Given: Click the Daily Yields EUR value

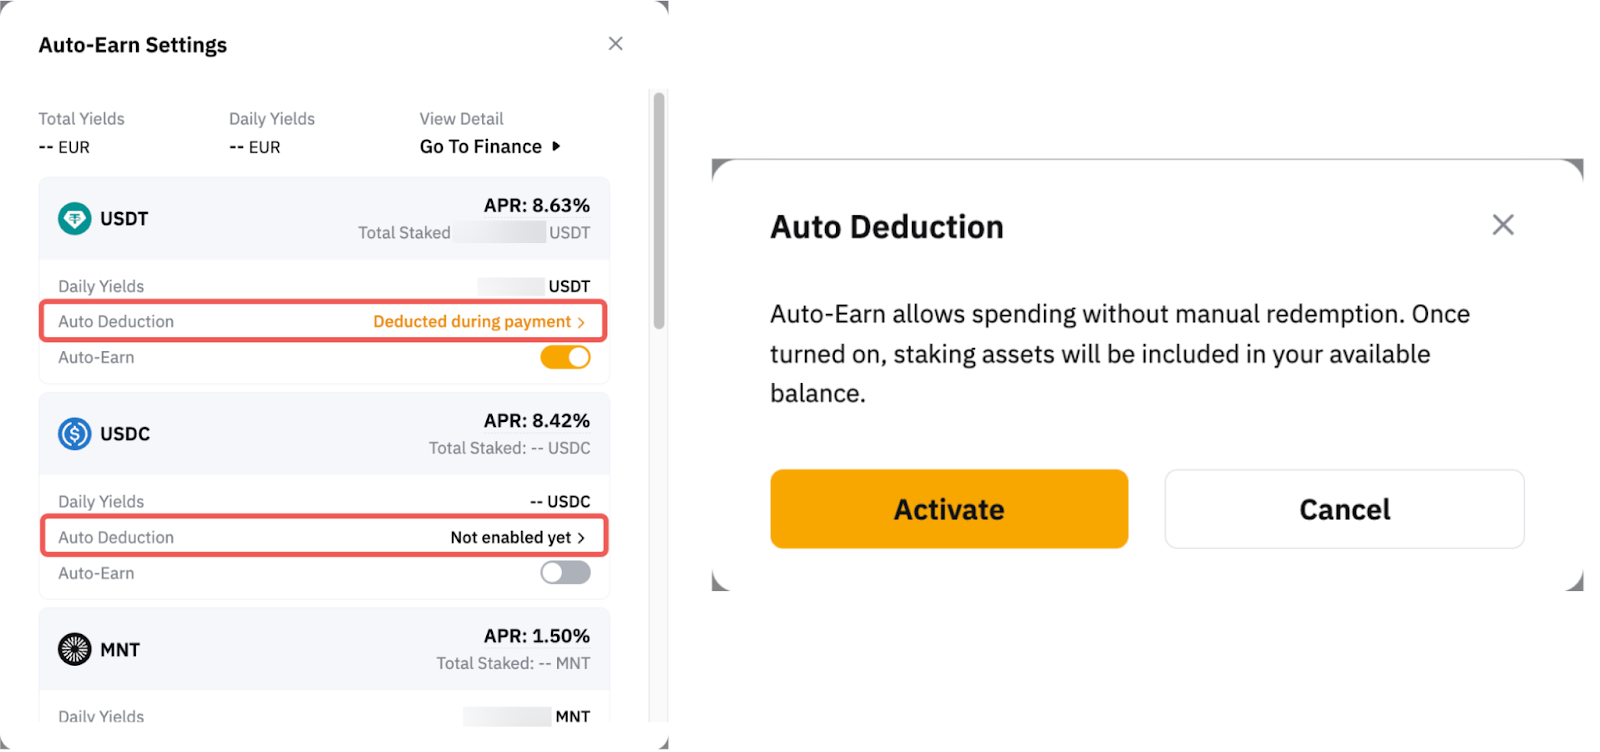Looking at the screenshot, I should pyautogui.click(x=255, y=147).
